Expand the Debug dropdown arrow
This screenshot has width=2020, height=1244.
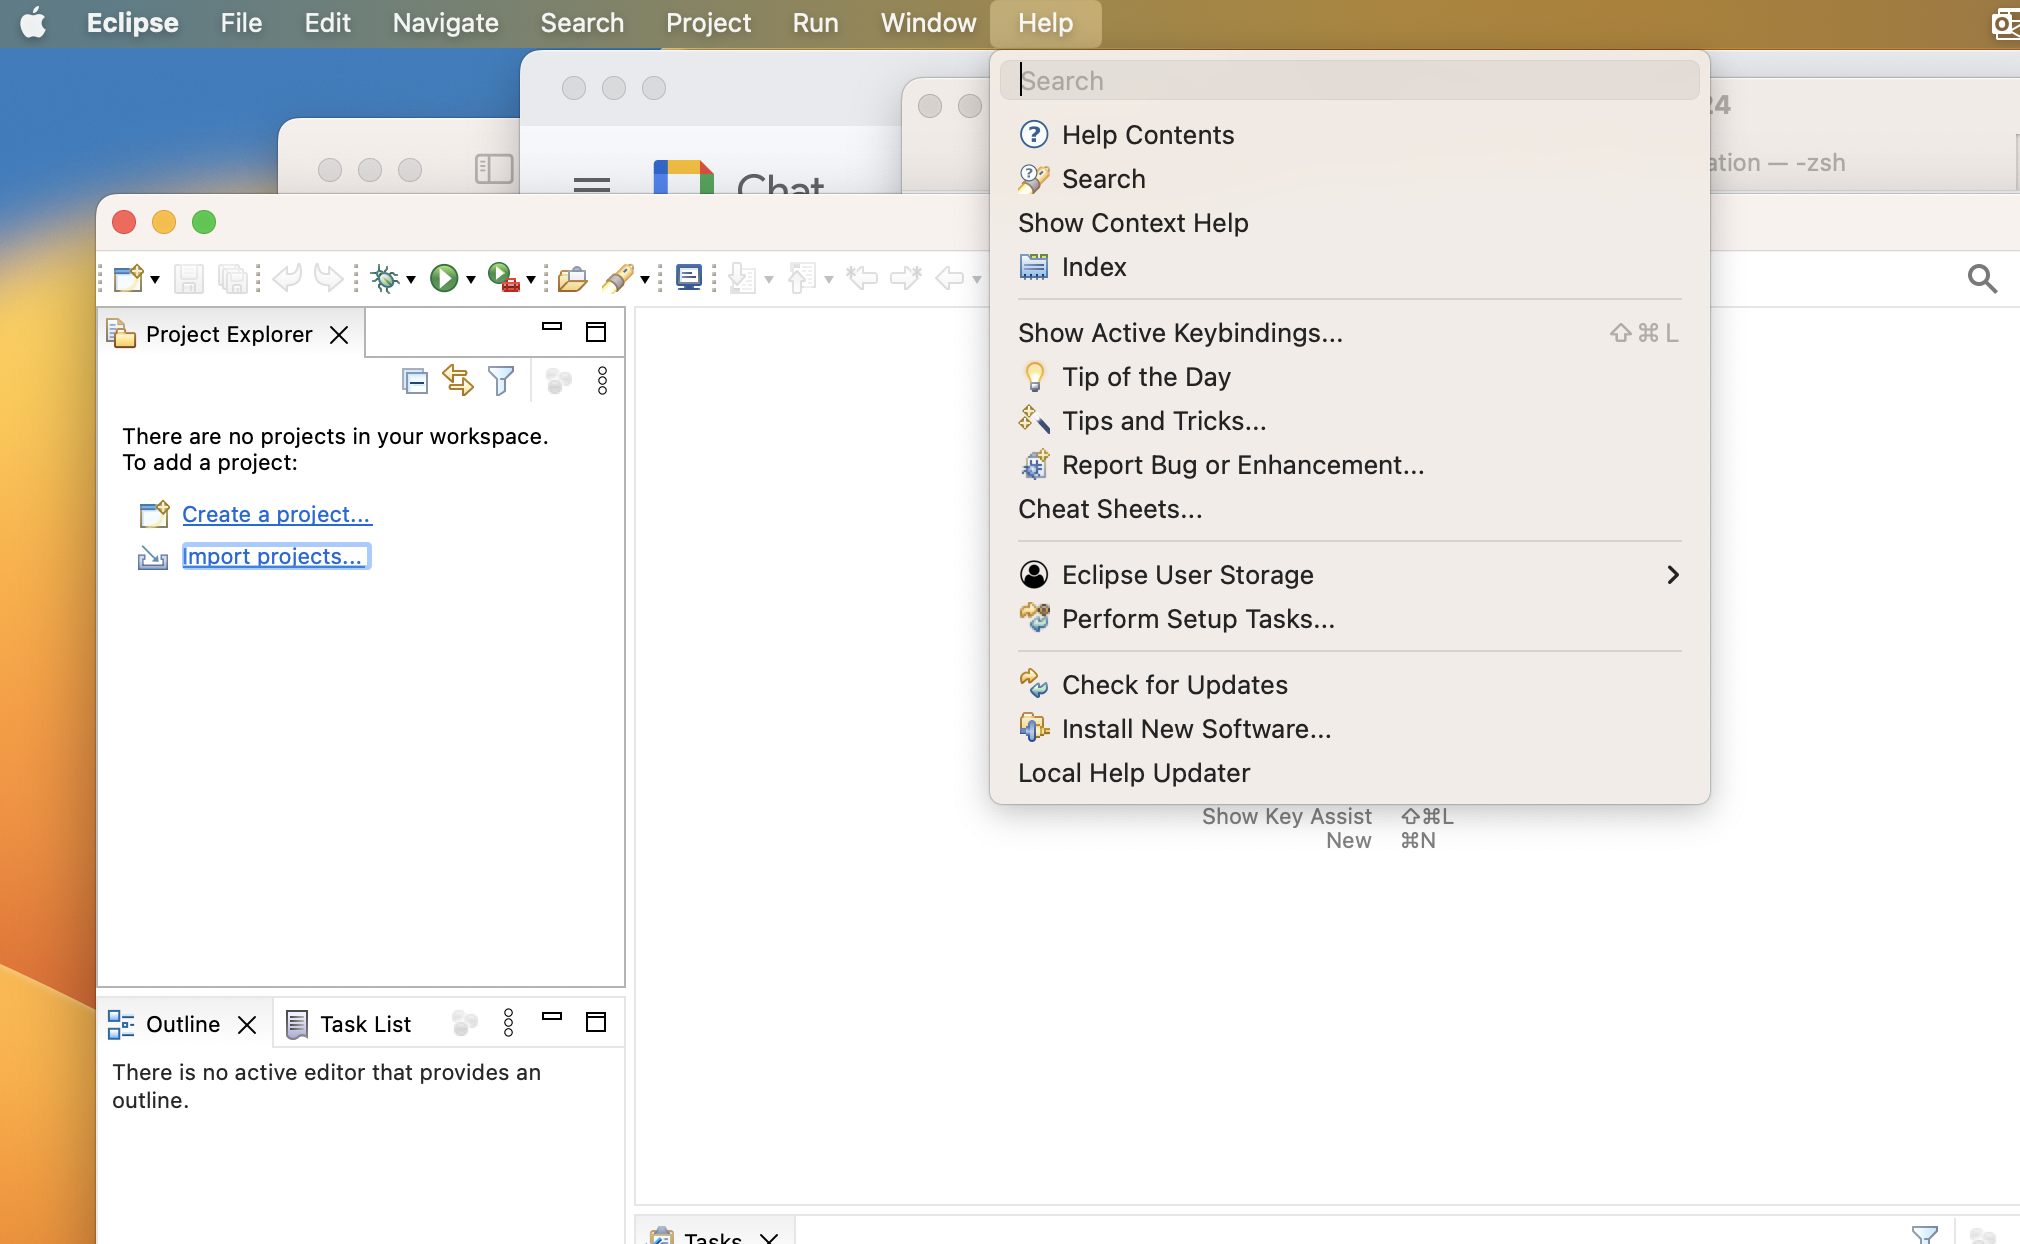411,280
